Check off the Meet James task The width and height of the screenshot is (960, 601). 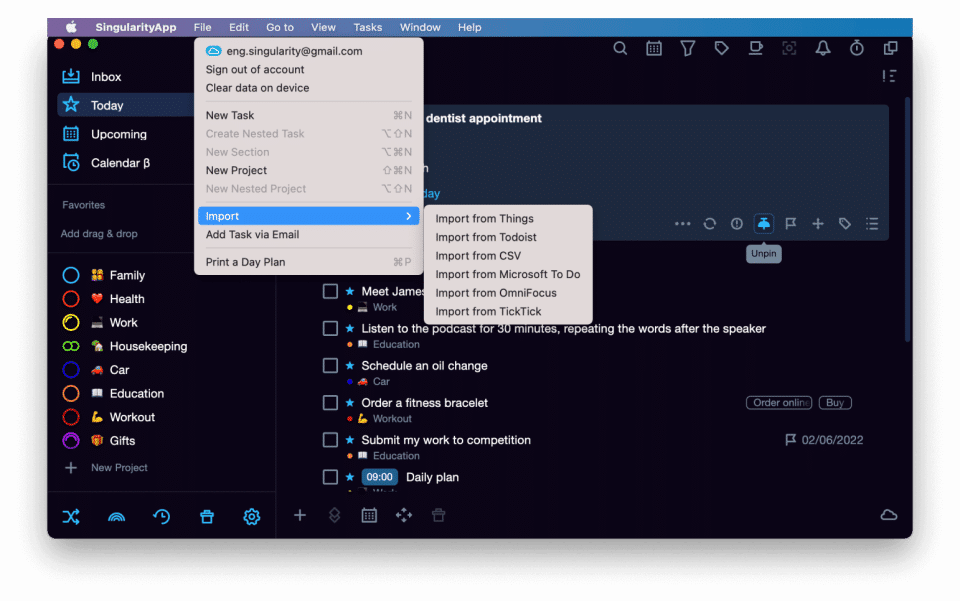[x=330, y=291]
